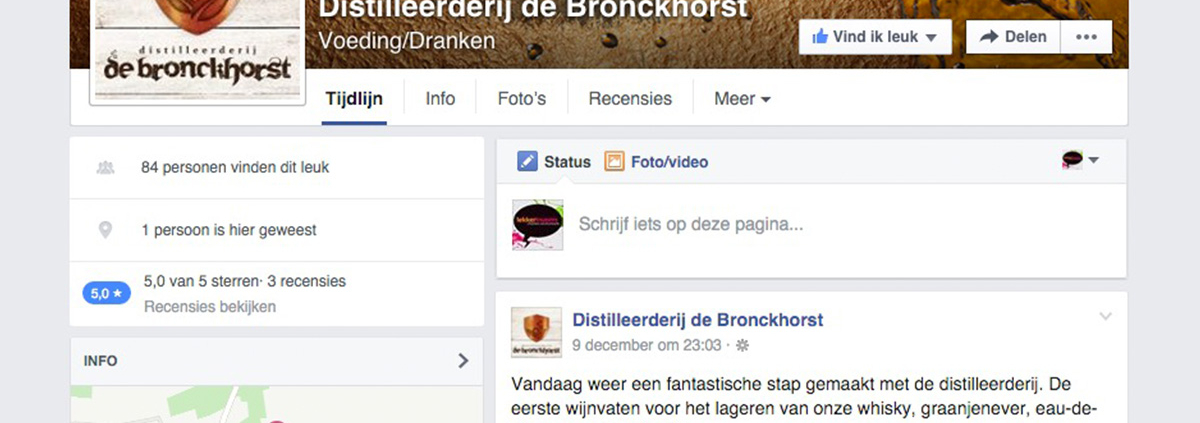Click the 5,0 star rating badge
This screenshot has height=423, width=1200.
106,294
